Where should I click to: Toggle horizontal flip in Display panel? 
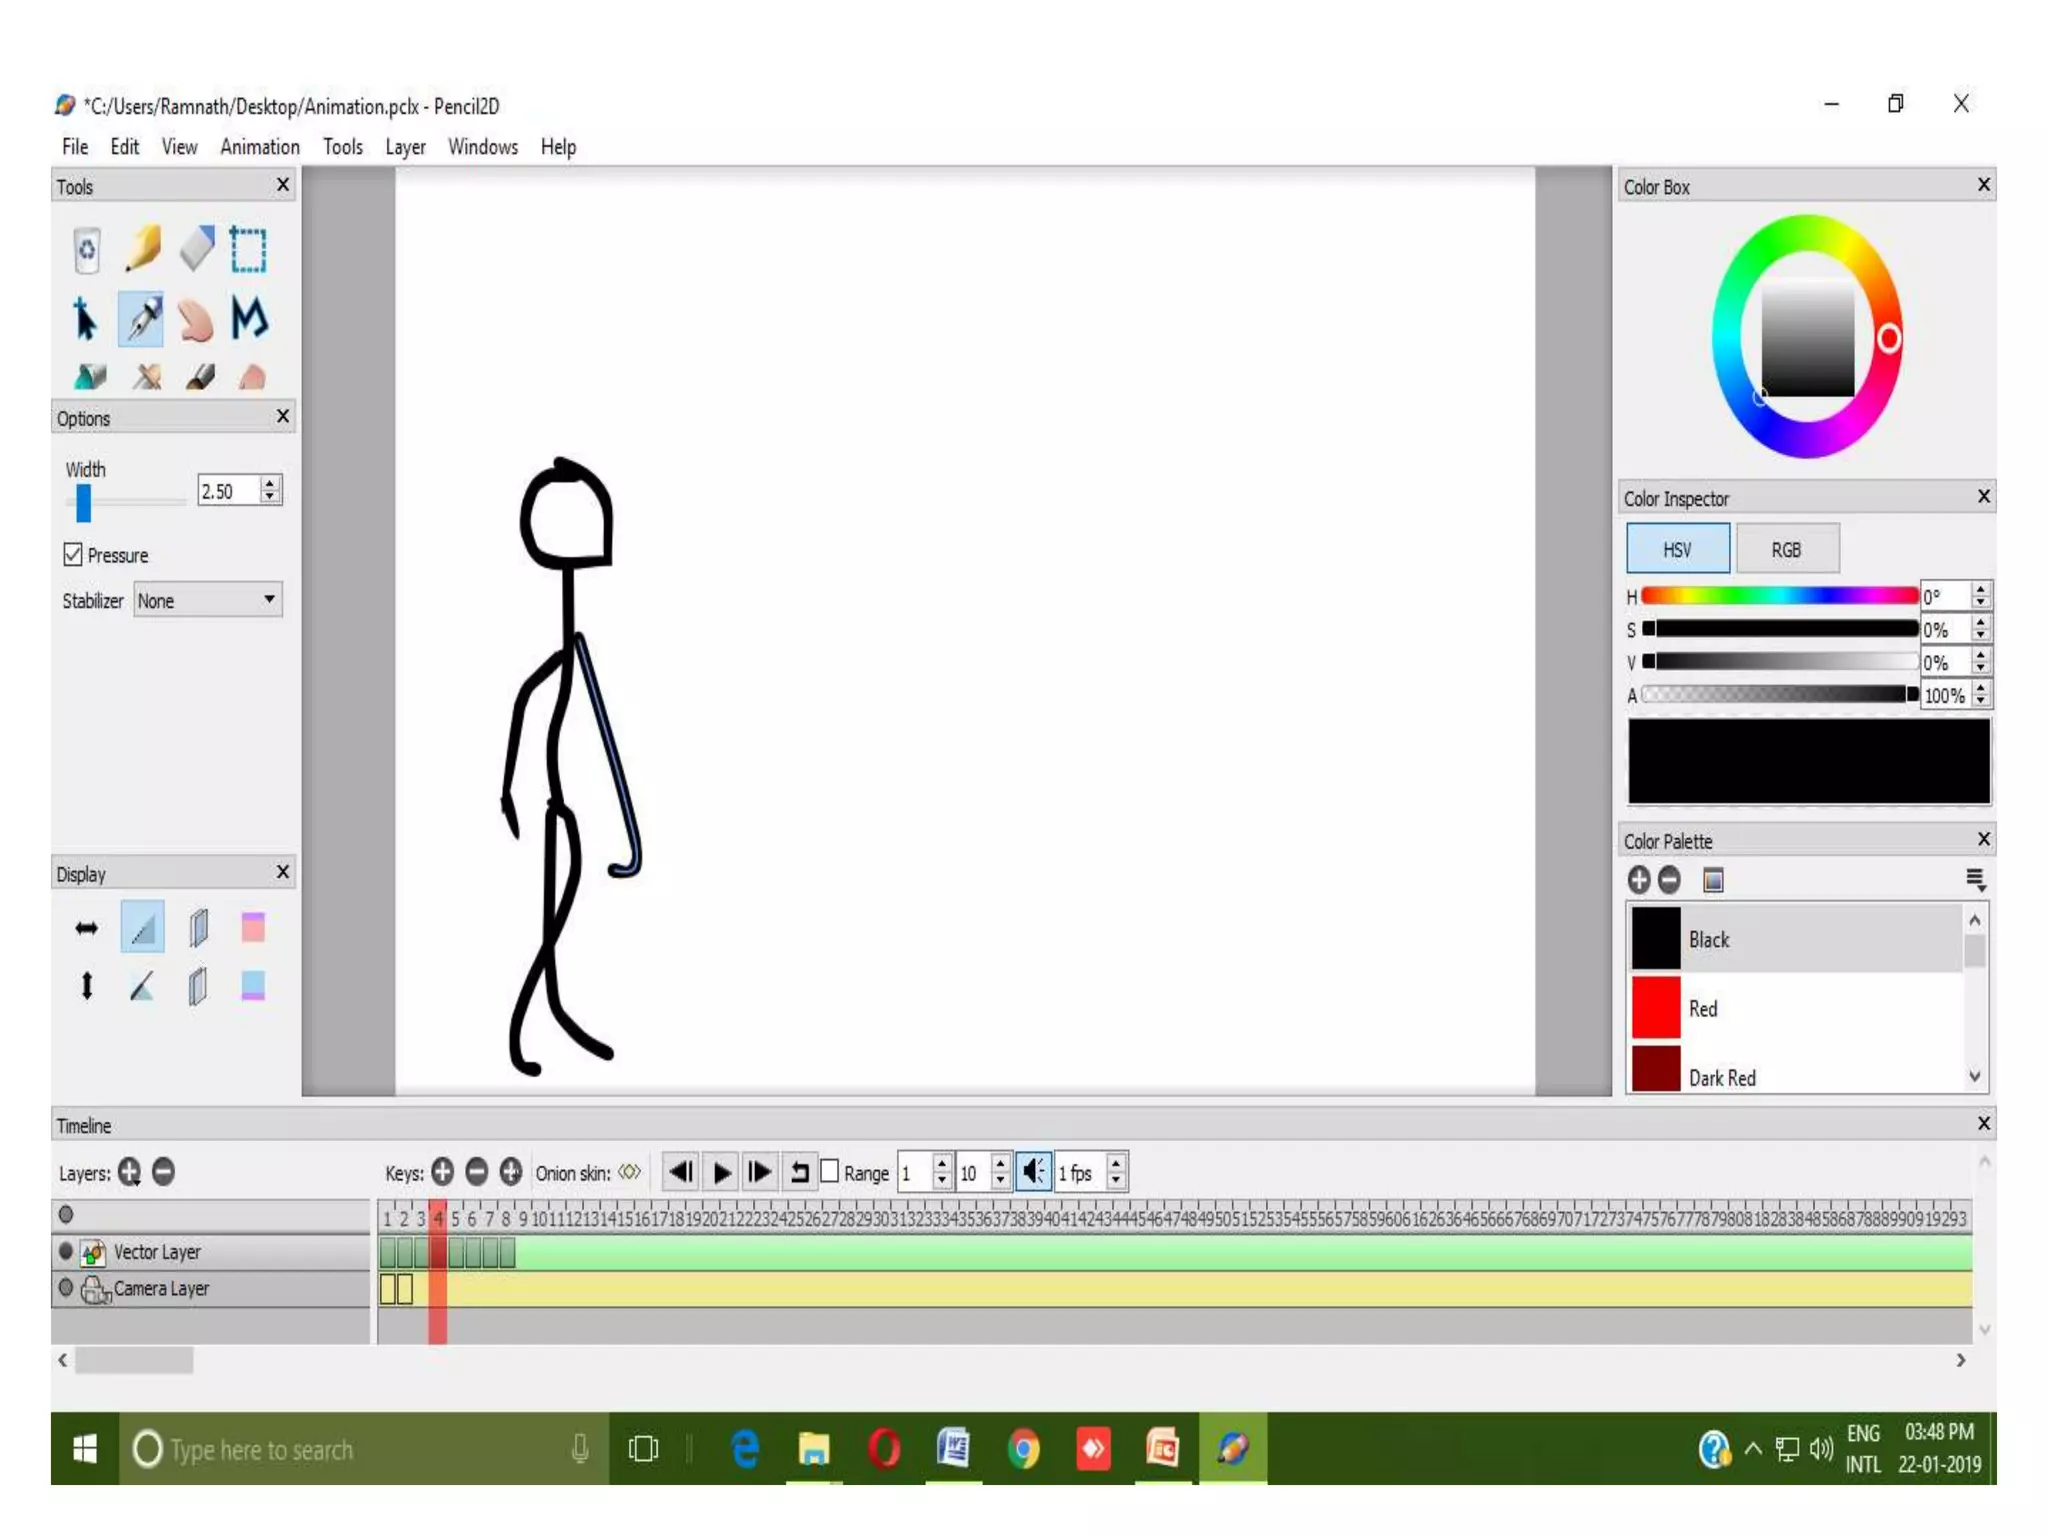(87, 929)
